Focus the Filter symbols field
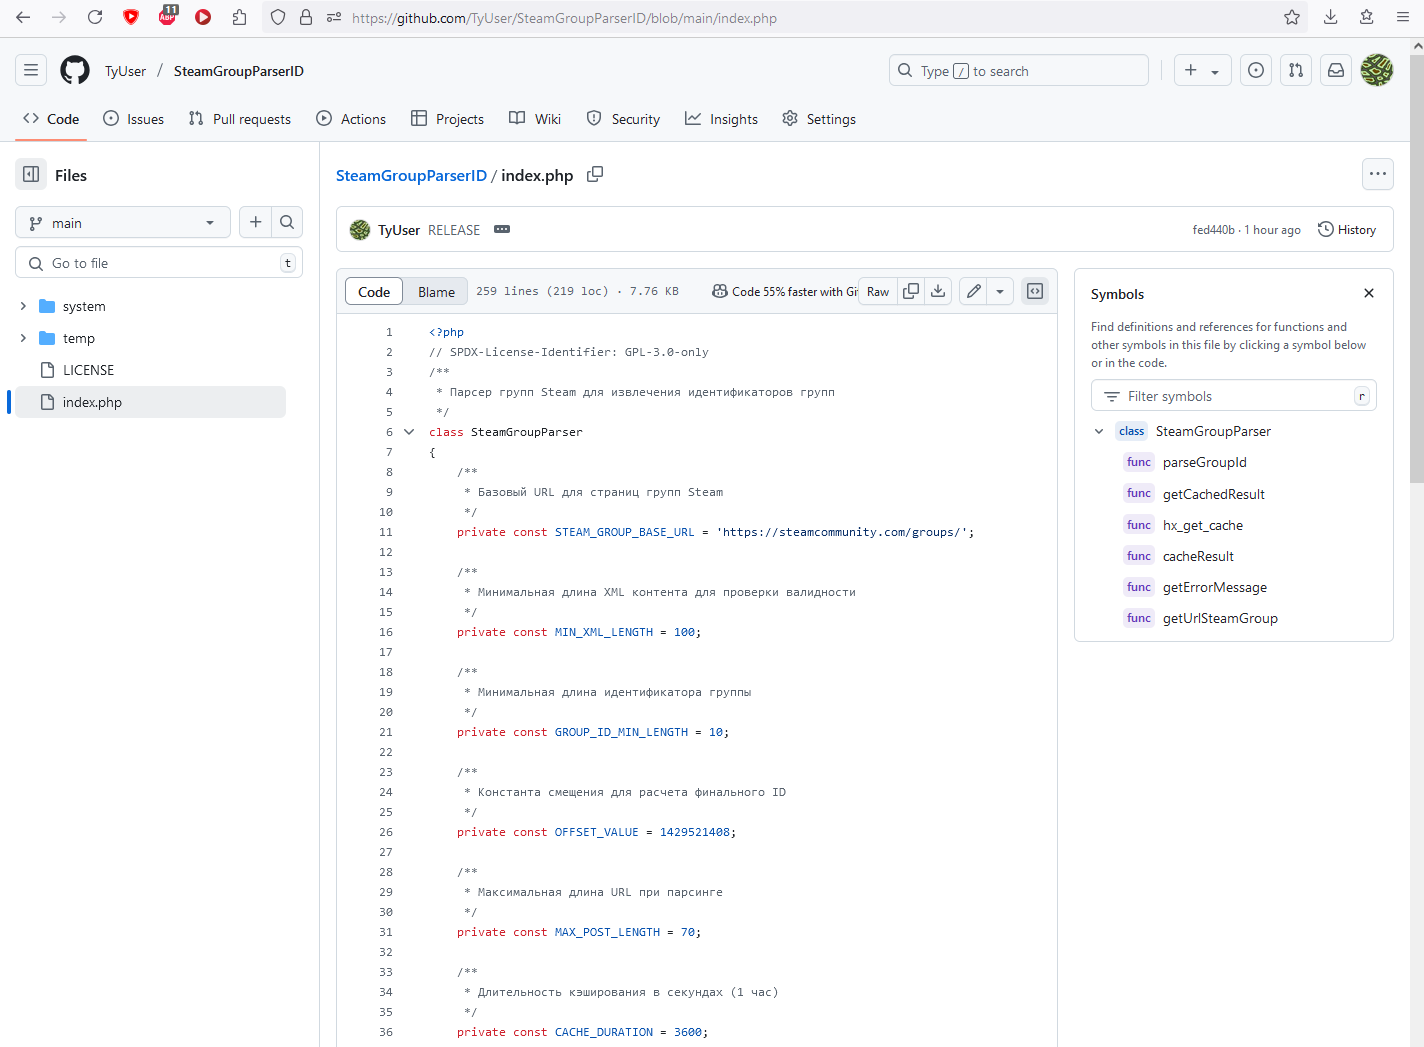 coord(1234,396)
